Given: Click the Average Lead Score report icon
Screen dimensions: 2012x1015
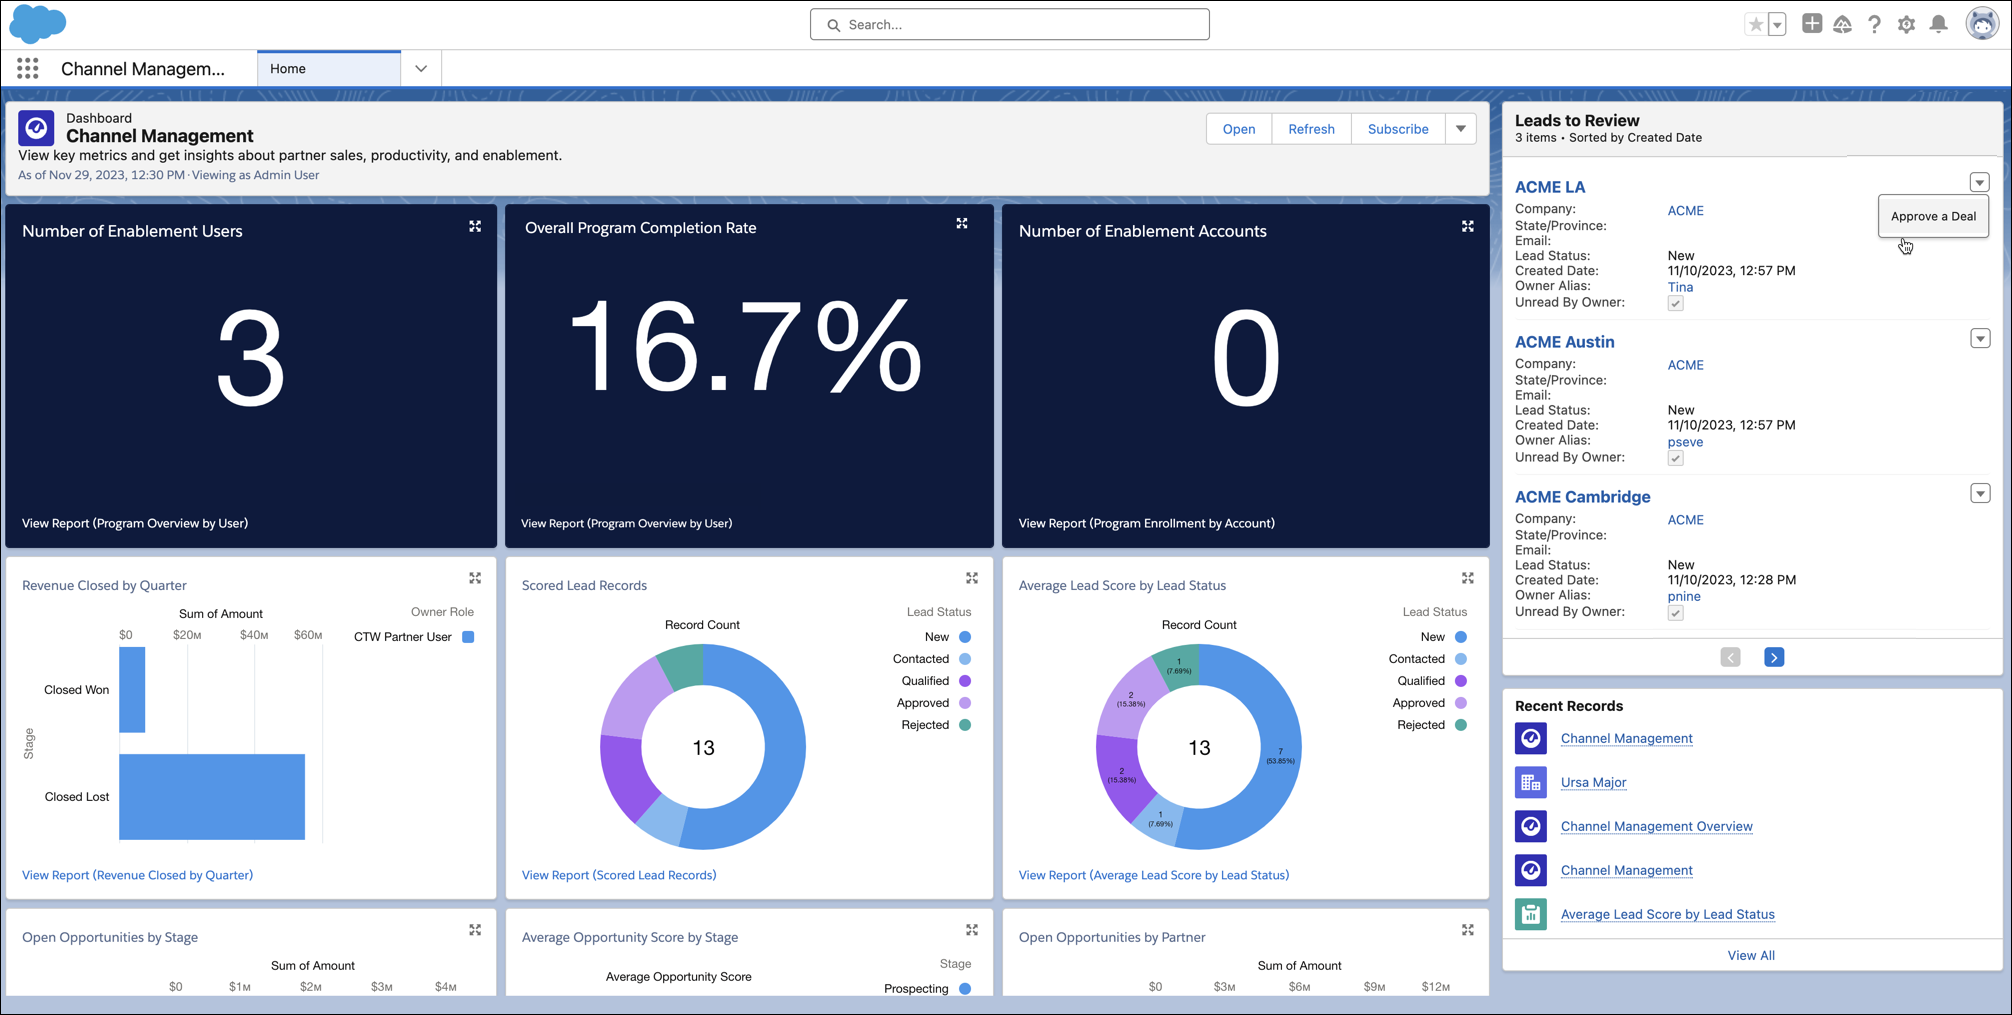Looking at the screenshot, I should (1531, 914).
